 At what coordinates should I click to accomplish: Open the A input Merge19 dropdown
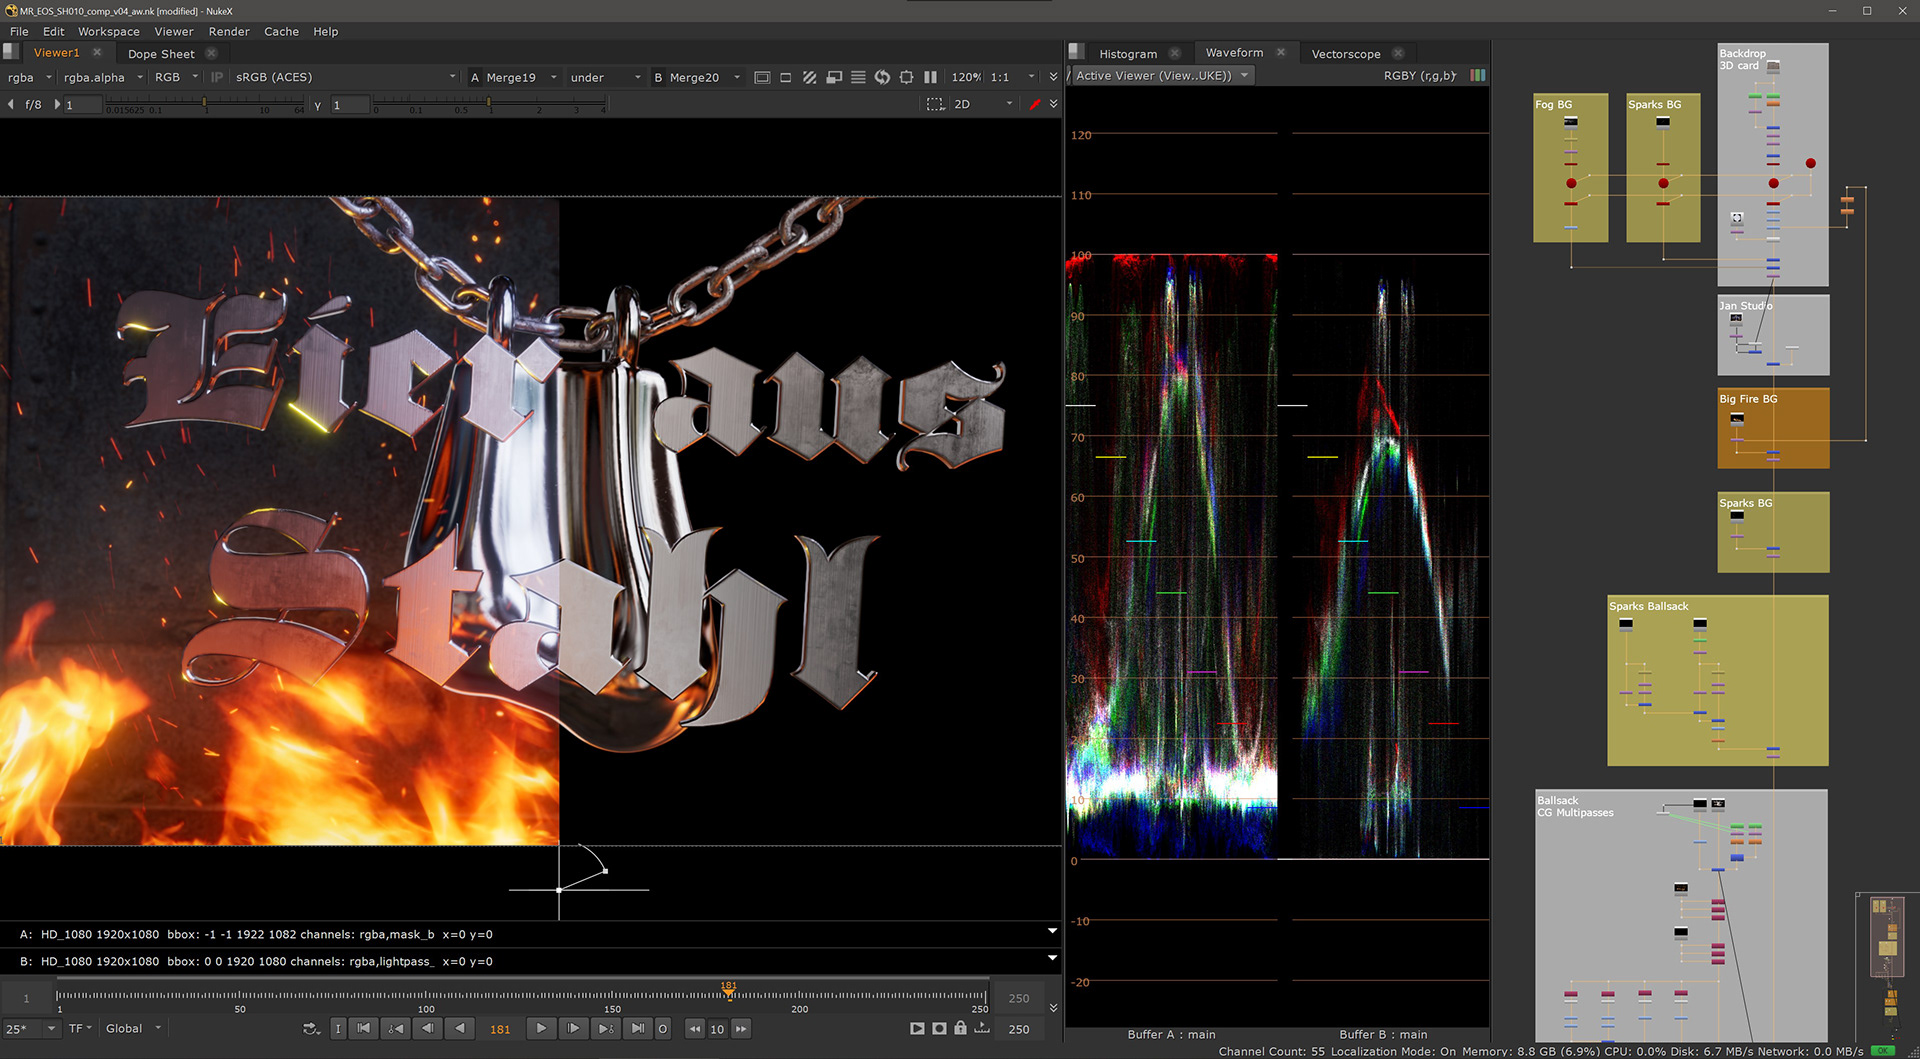(x=513, y=77)
